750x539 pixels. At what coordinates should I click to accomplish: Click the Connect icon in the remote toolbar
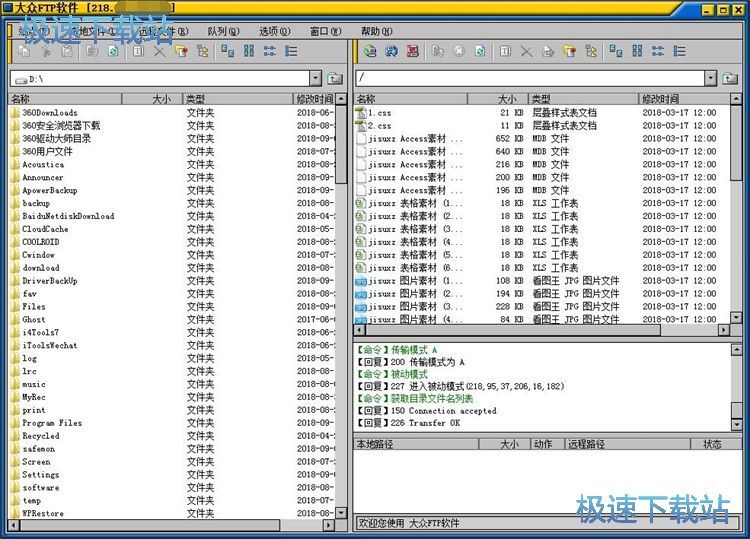click(370, 51)
